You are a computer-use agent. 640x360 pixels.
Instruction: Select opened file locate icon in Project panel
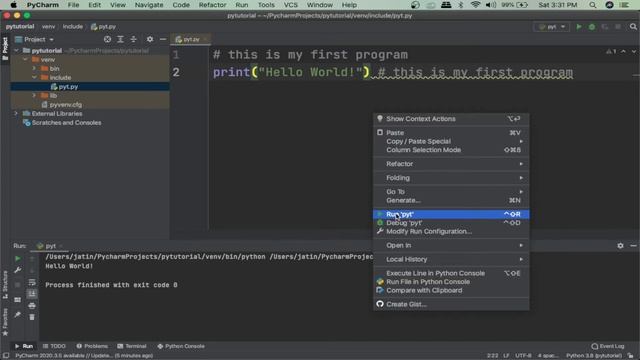click(x=107, y=39)
